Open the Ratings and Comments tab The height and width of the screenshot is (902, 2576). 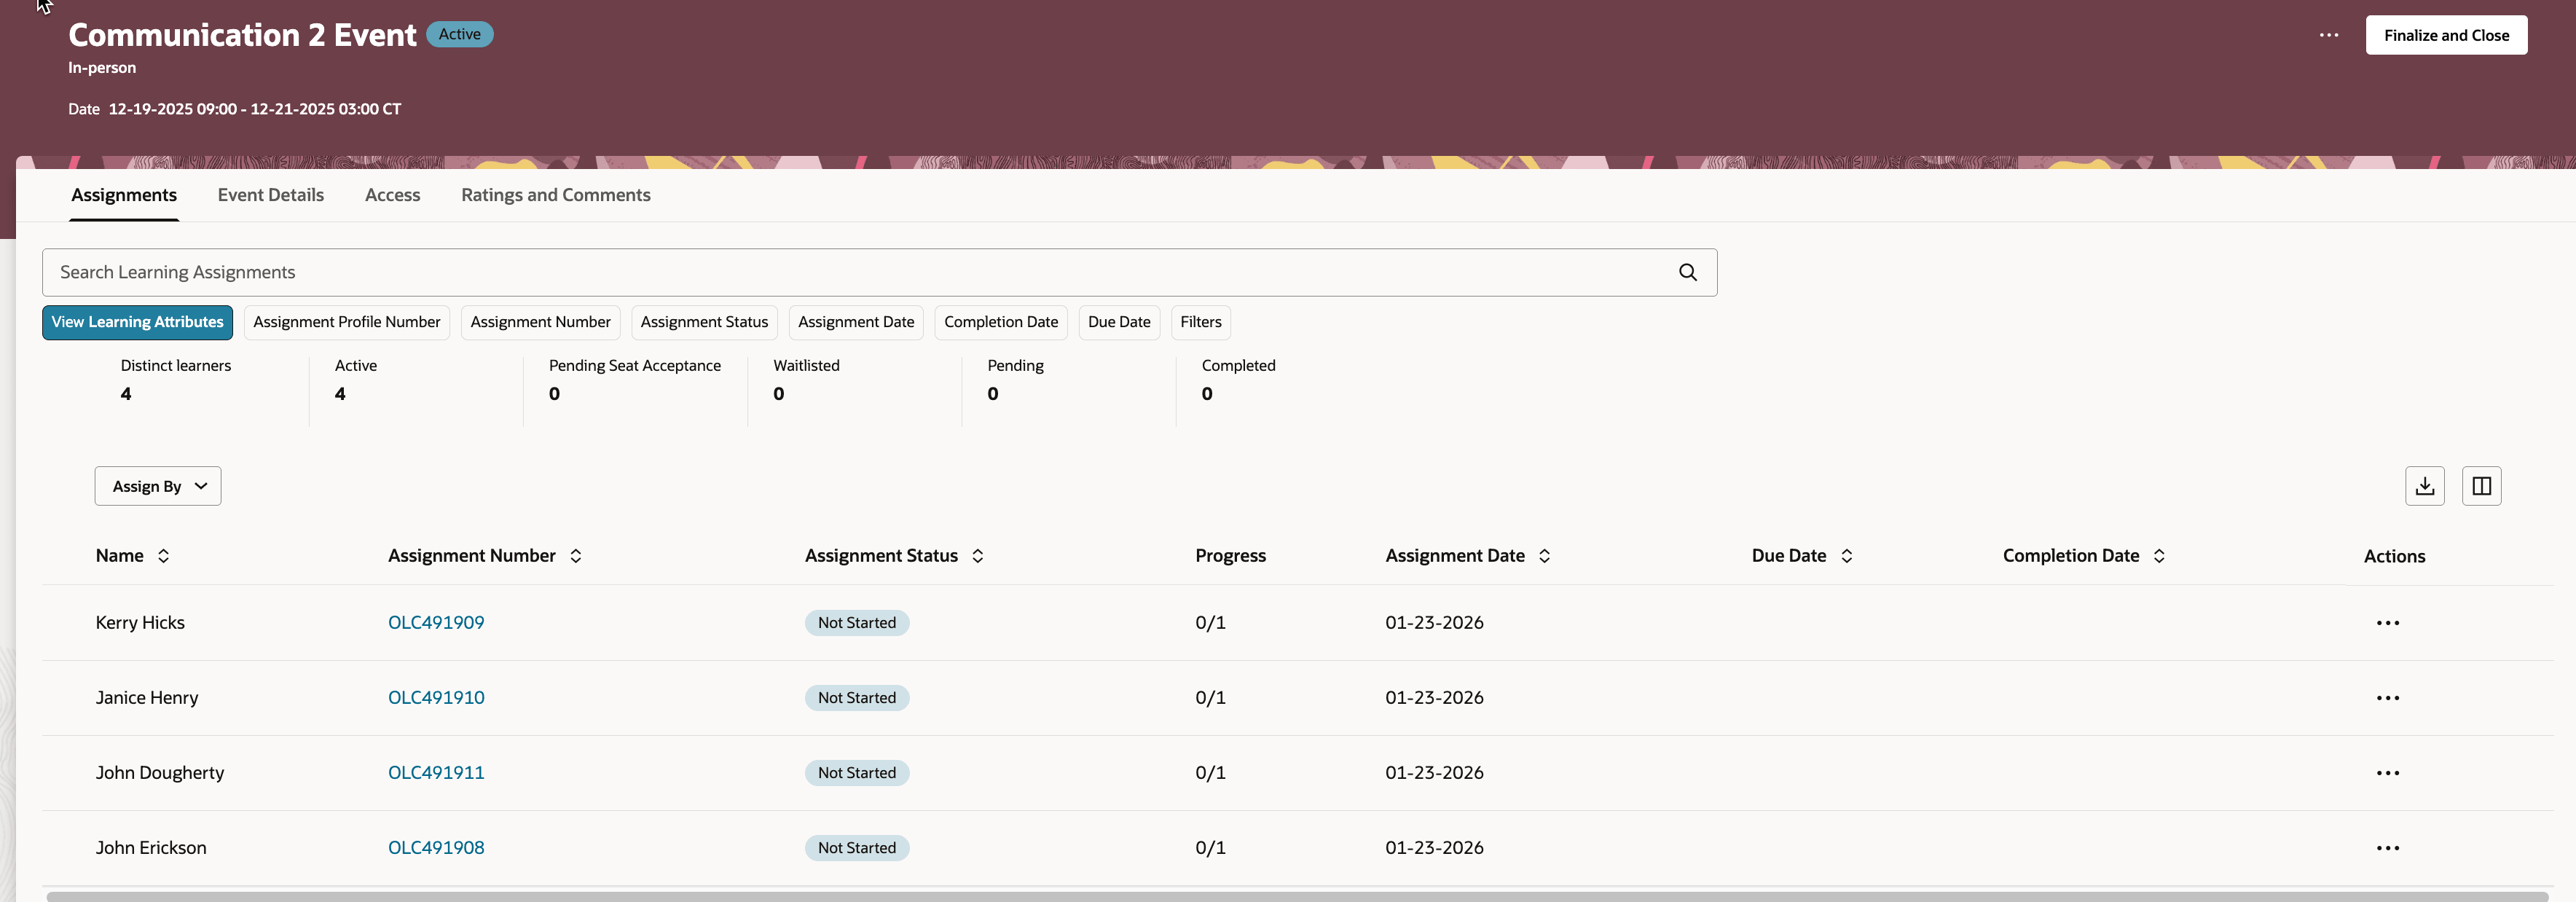click(556, 195)
